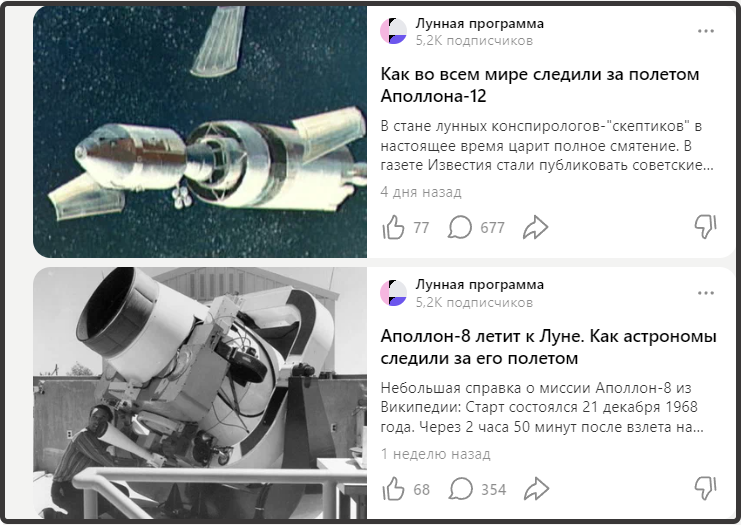Click the channel avatar in the second card

394,293
